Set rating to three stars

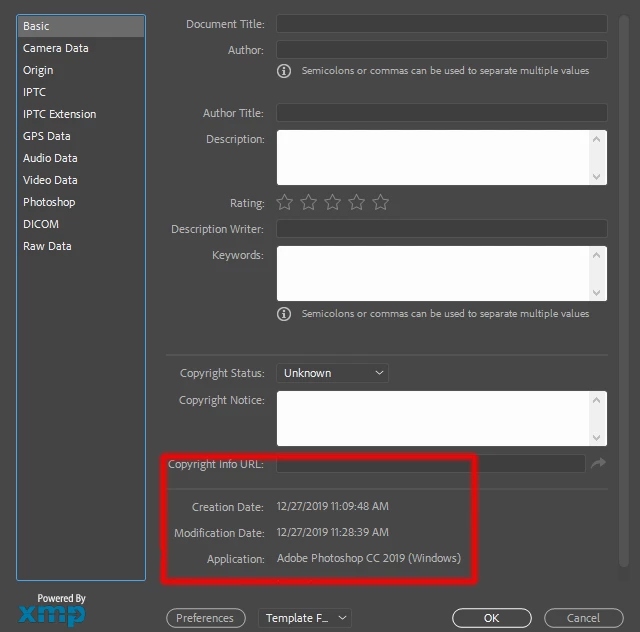pyautogui.click(x=333, y=203)
